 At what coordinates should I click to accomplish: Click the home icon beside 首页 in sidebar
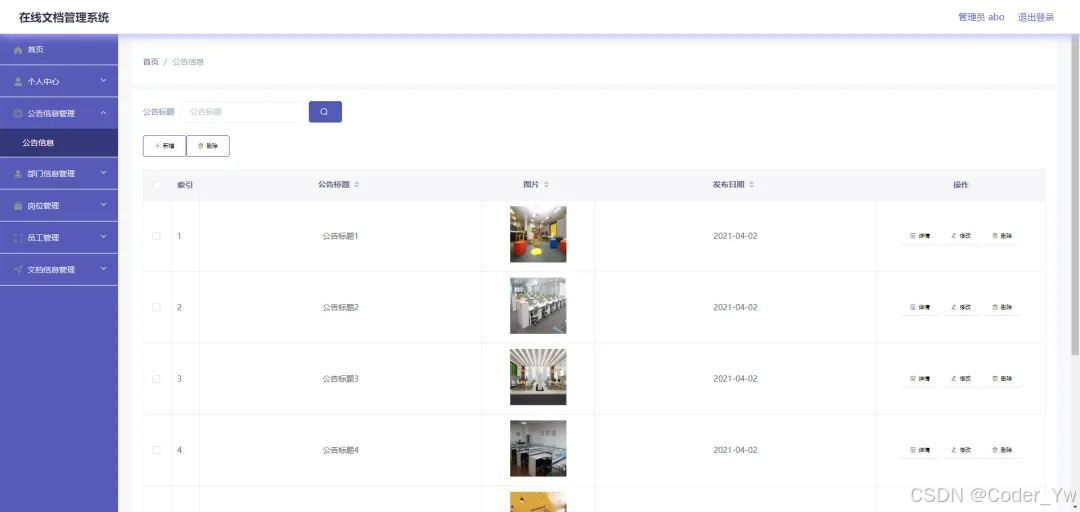tap(18, 50)
